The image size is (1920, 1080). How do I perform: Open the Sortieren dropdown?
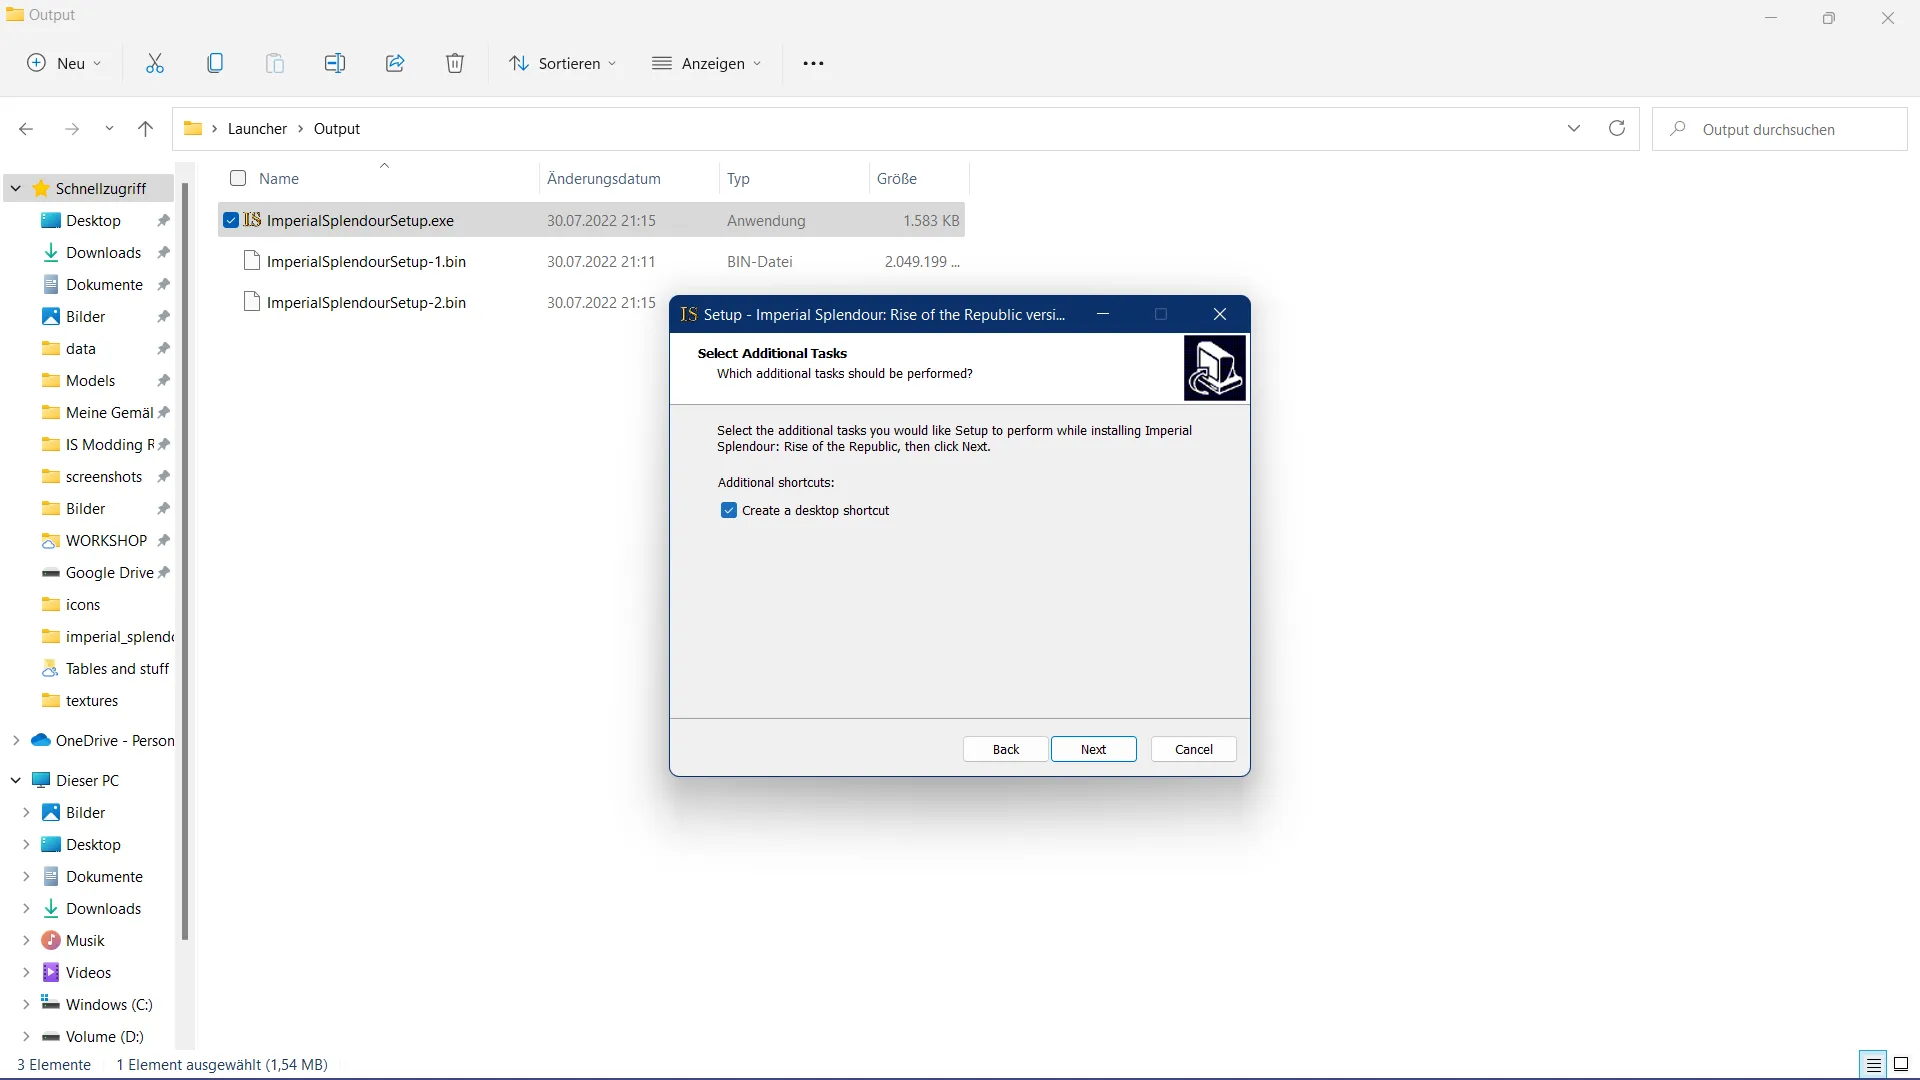pyautogui.click(x=562, y=63)
